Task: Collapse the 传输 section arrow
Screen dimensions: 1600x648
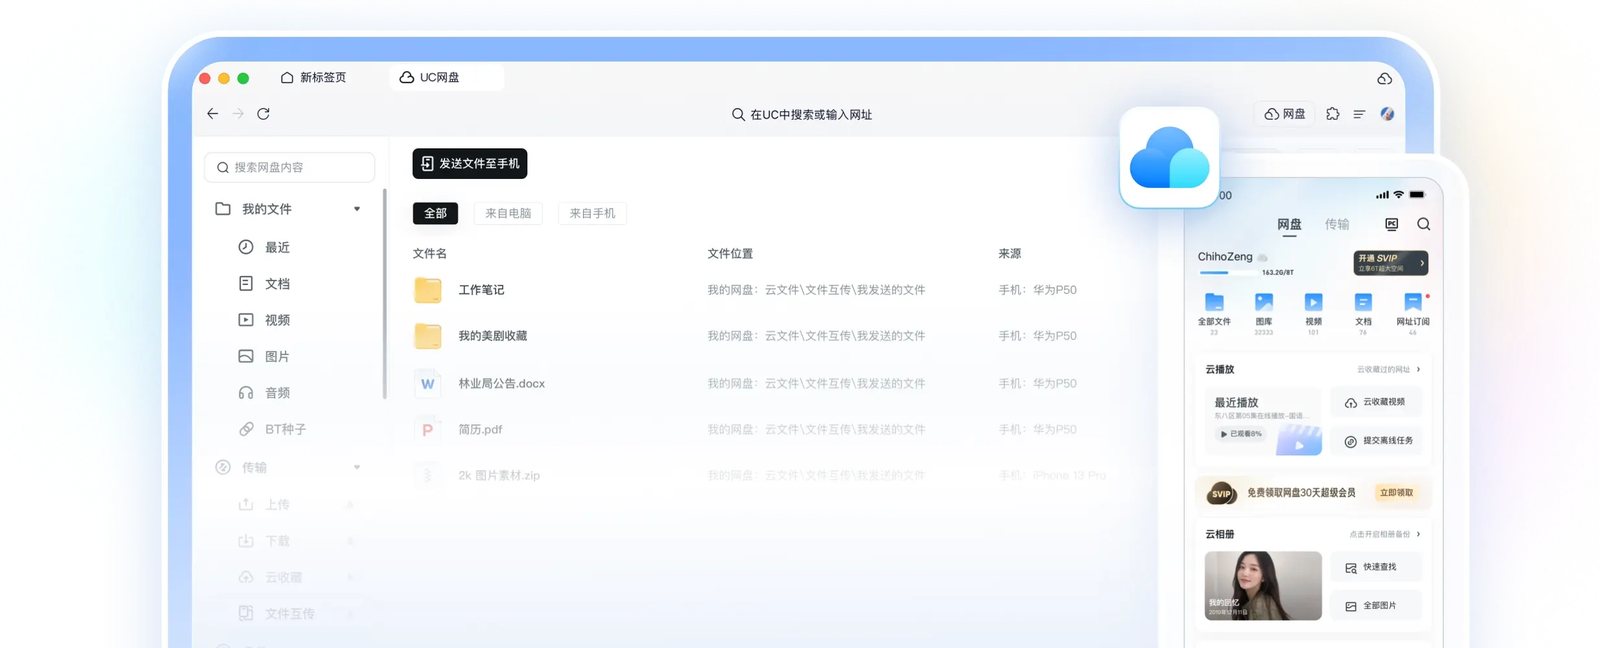Action: click(x=357, y=467)
